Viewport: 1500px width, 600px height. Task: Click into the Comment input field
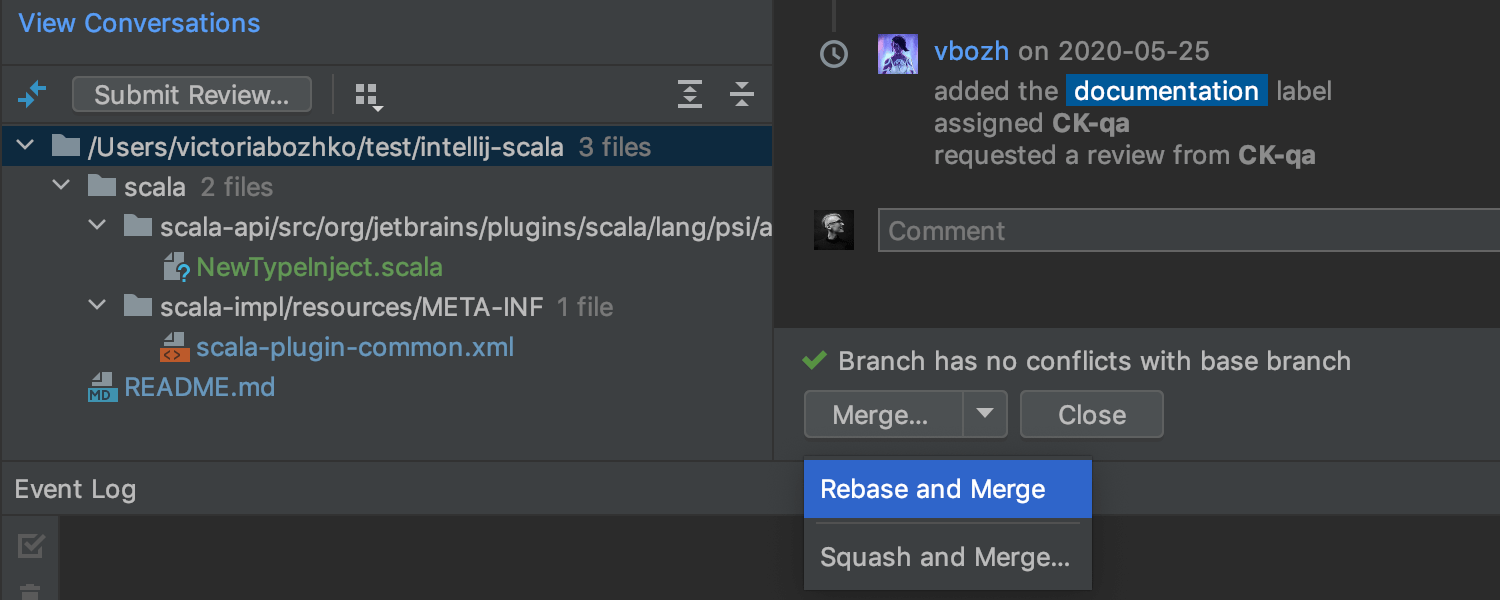pyautogui.click(x=1180, y=231)
